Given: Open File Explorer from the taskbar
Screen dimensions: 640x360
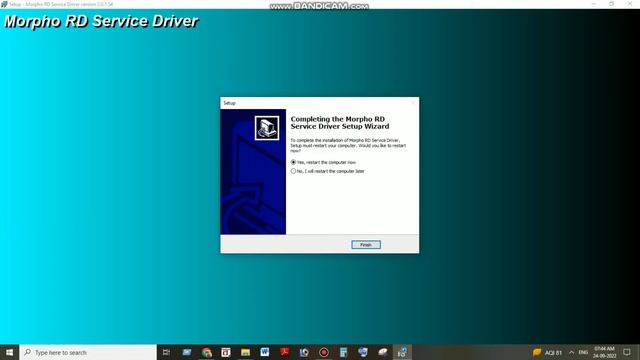Looking at the screenshot, I should click(245, 352).
